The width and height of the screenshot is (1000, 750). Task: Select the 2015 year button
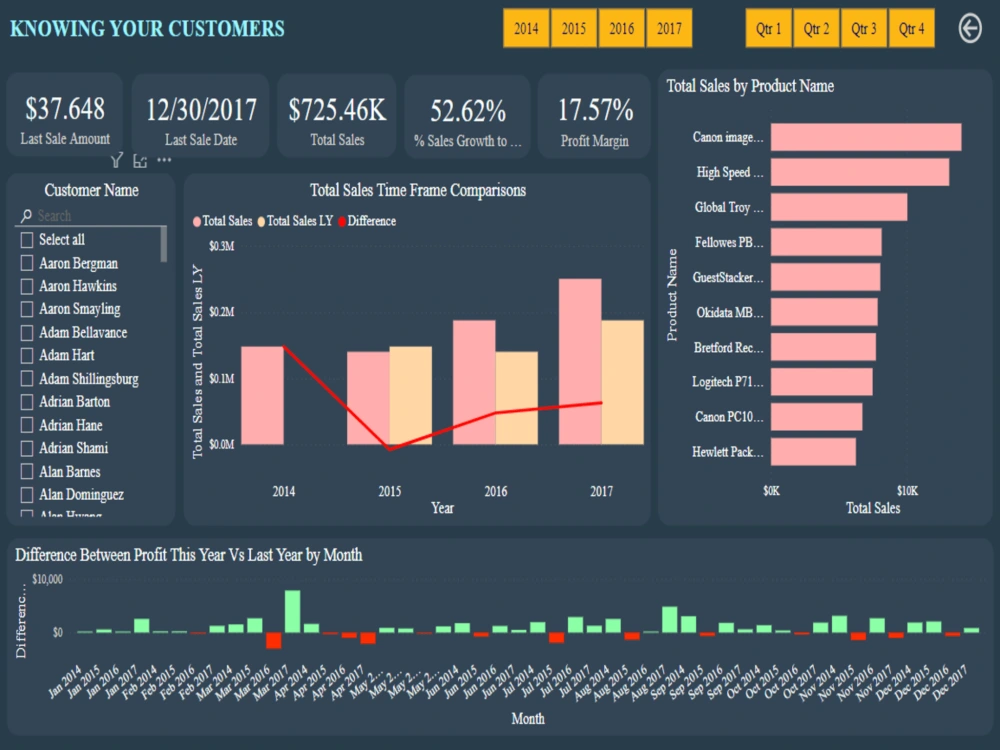click(574, 28)
